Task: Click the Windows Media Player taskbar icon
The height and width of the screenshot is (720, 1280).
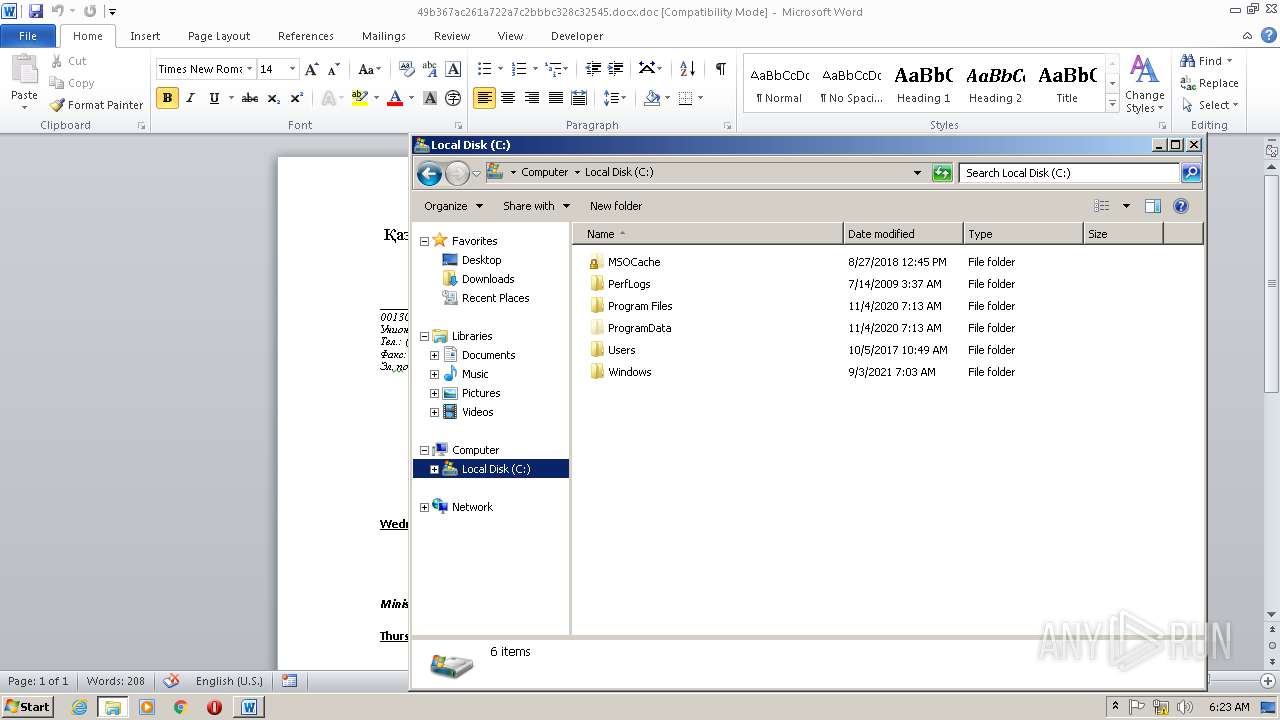Action: [x=147, y=707]
